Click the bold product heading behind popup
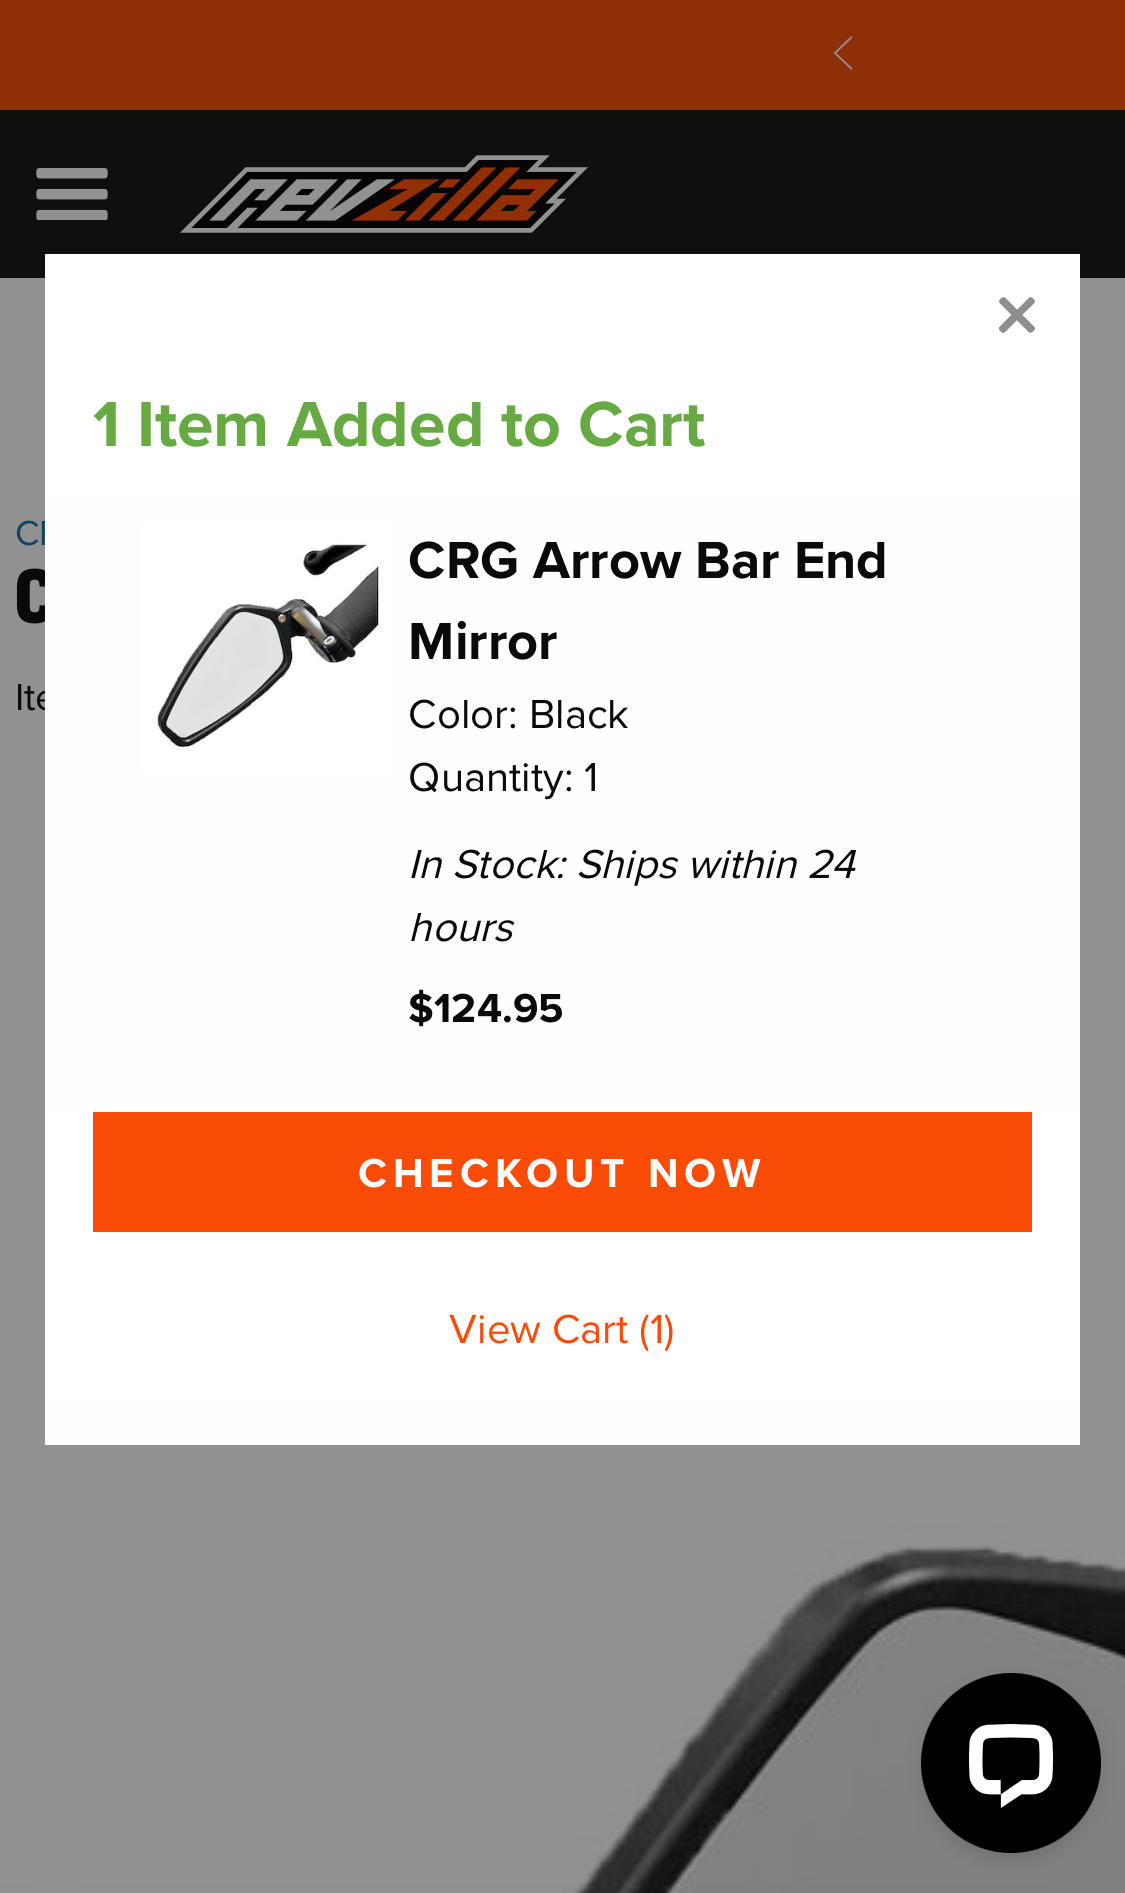 pos(30,598)
